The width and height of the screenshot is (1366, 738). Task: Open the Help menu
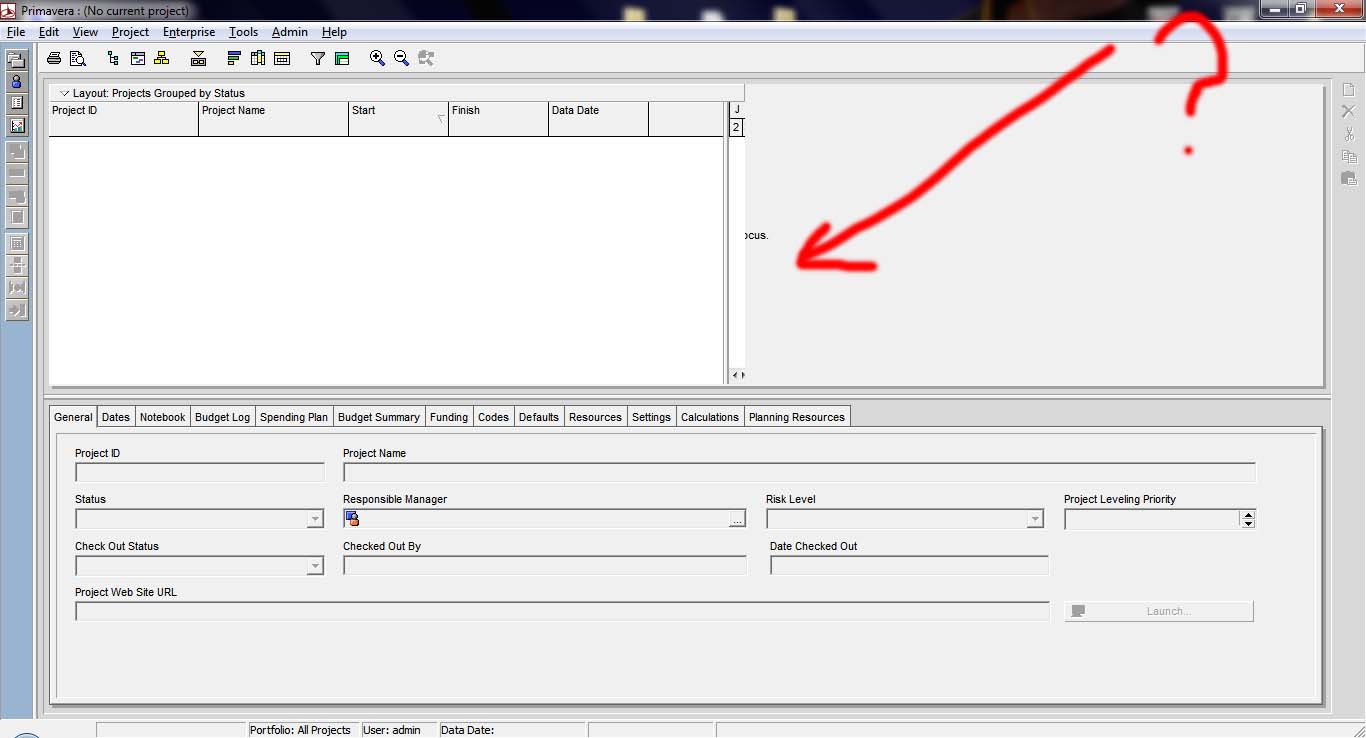(334, 32)
